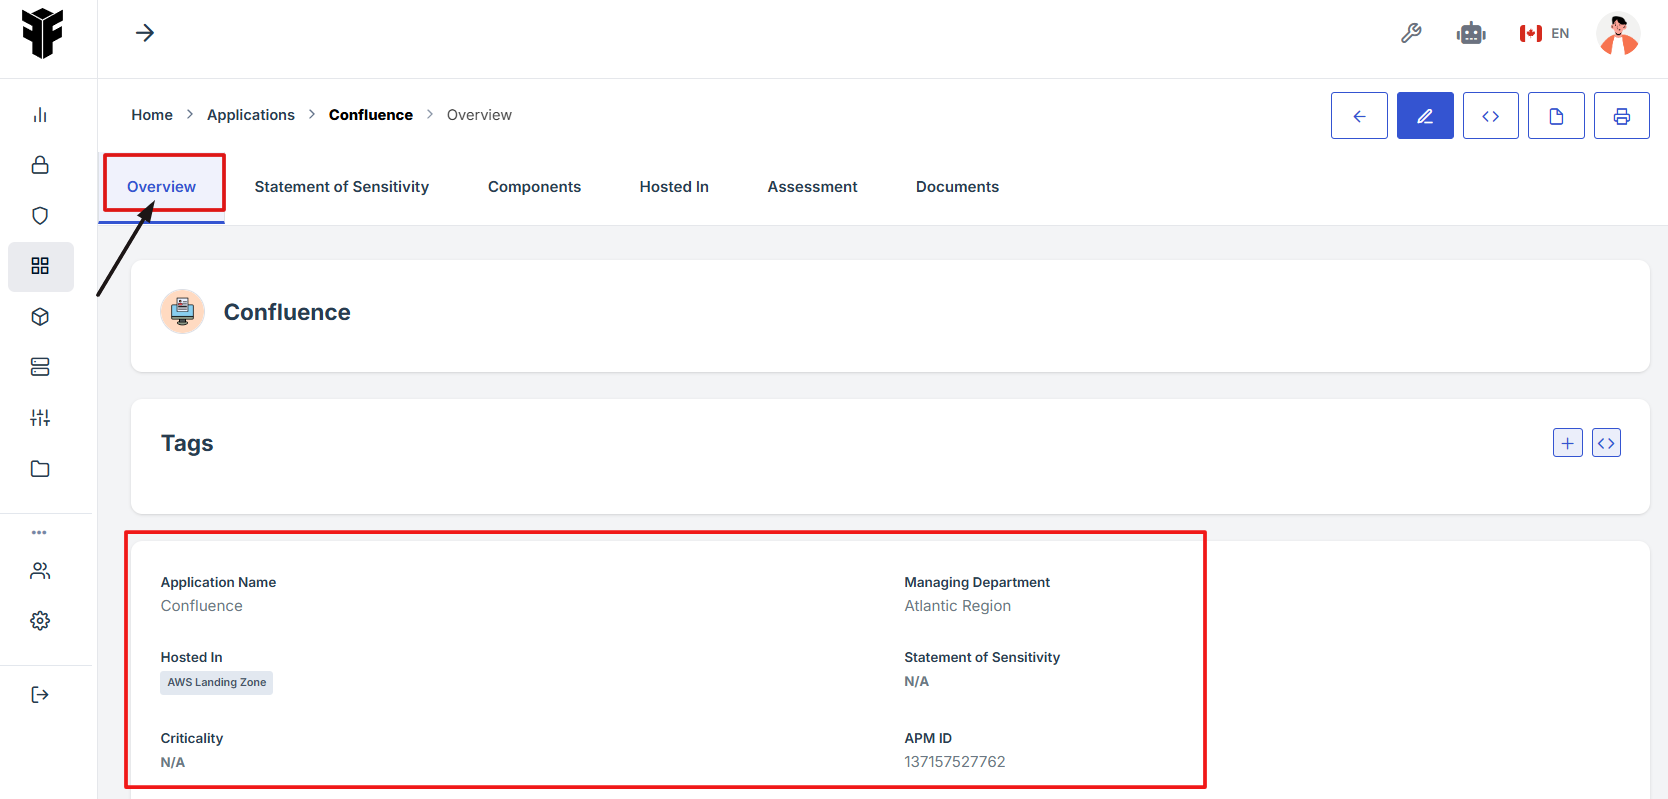Click the document export icon button

[1555, 116]
